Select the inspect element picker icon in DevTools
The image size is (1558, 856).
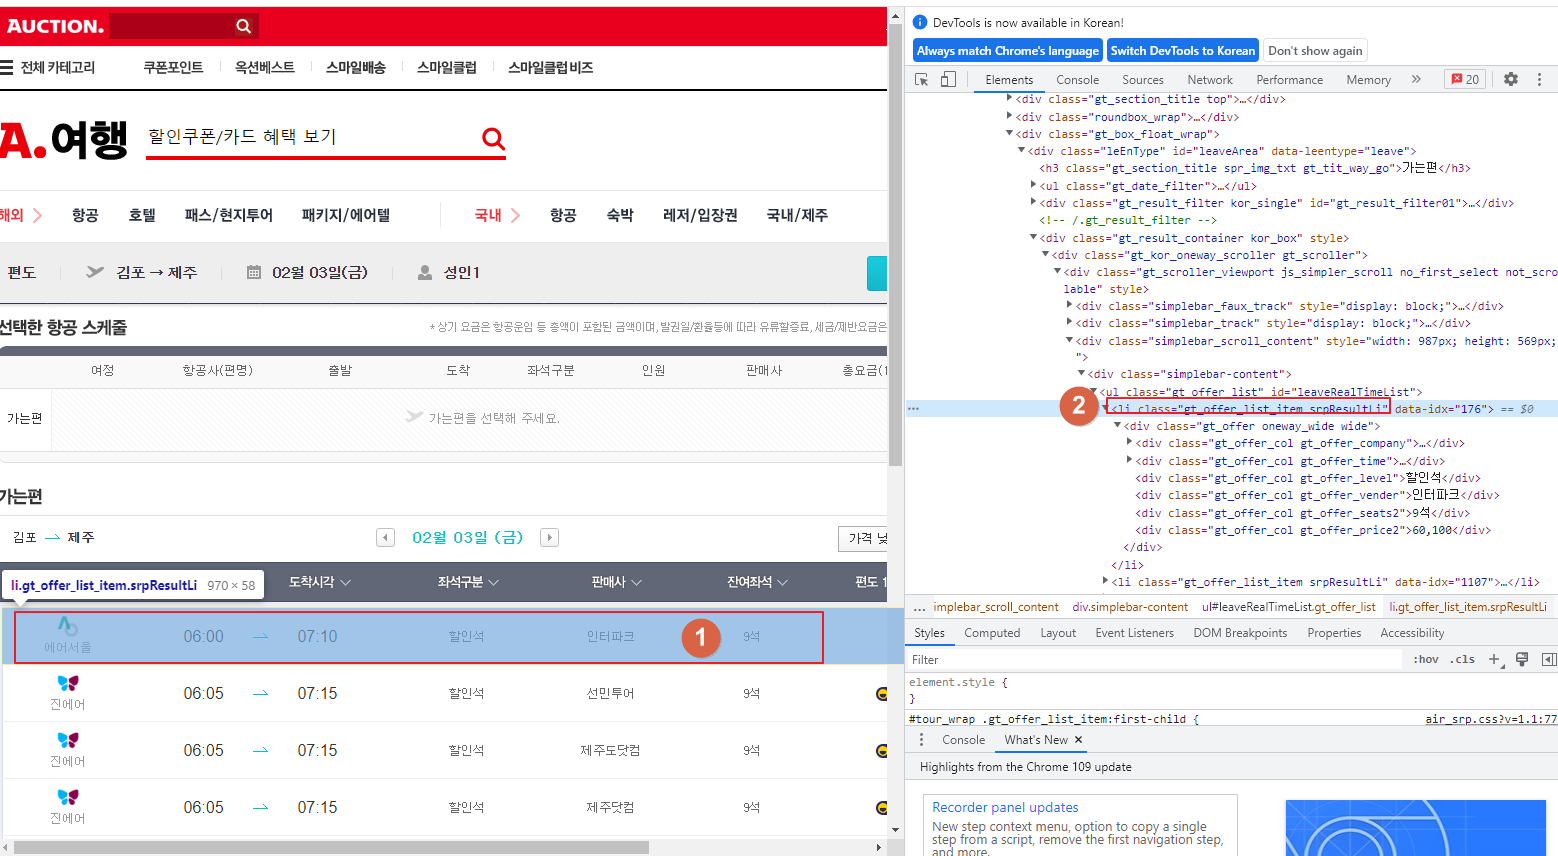coord(922,79)
